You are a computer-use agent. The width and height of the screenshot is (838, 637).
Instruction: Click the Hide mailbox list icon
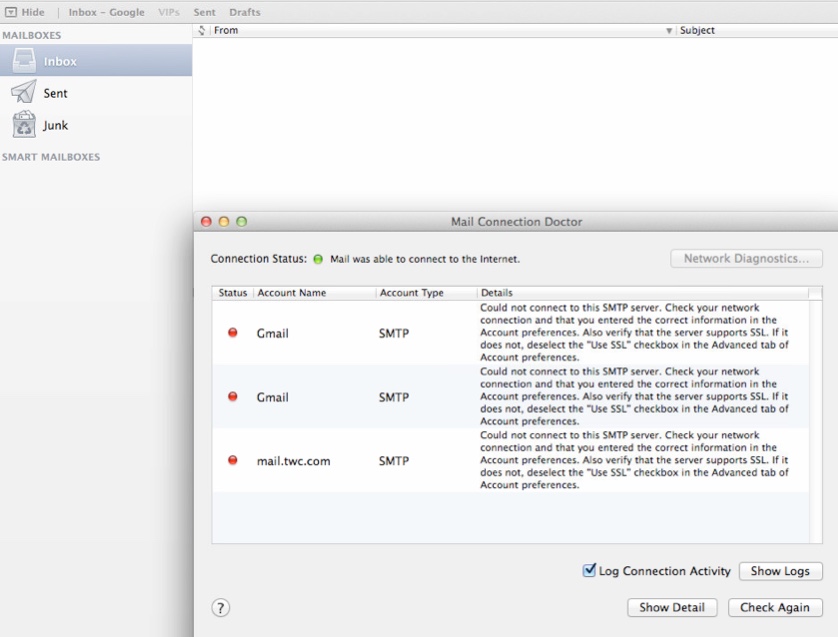(11, 12)
